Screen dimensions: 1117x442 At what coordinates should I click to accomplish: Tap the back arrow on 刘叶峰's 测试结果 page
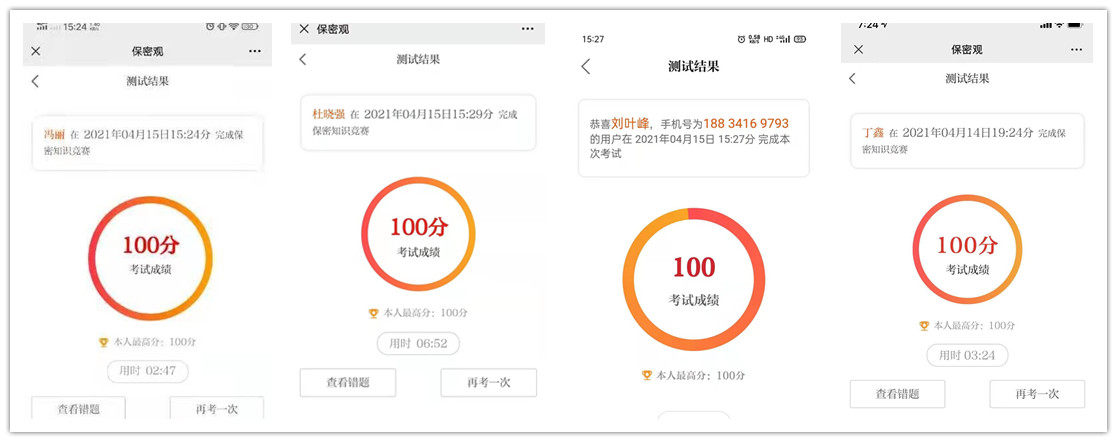tap(586, 67)
